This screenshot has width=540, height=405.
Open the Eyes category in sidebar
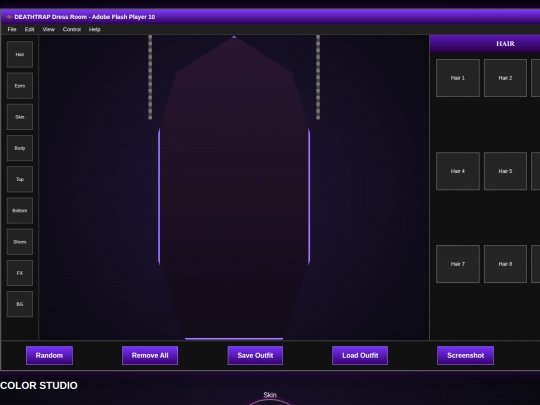[20, 86]
